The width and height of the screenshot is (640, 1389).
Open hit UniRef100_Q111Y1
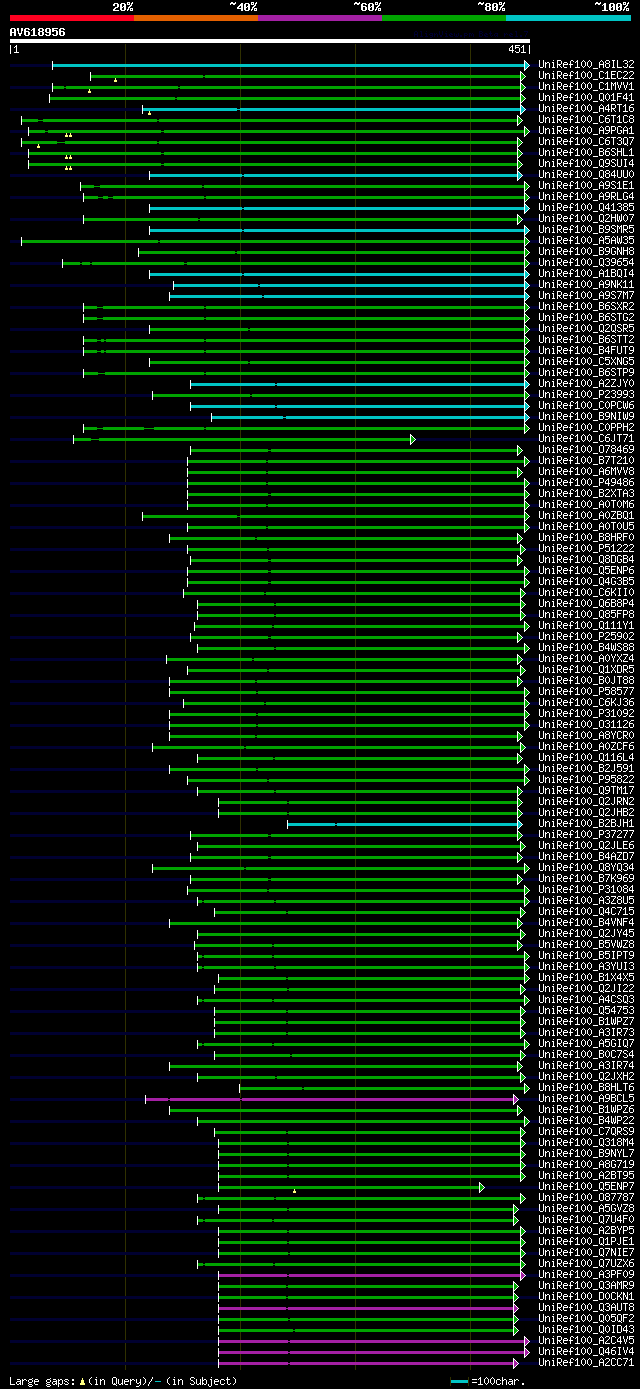pyautogui.click(x=586, y=626)
